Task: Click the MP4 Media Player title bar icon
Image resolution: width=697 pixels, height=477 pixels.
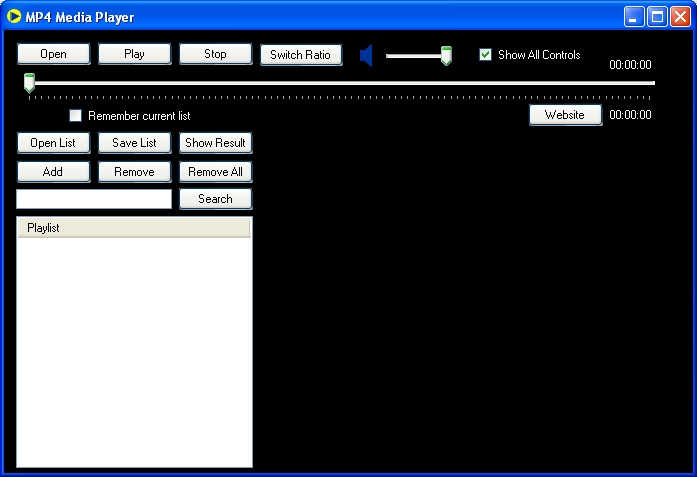Action: (x=14, y=17)
